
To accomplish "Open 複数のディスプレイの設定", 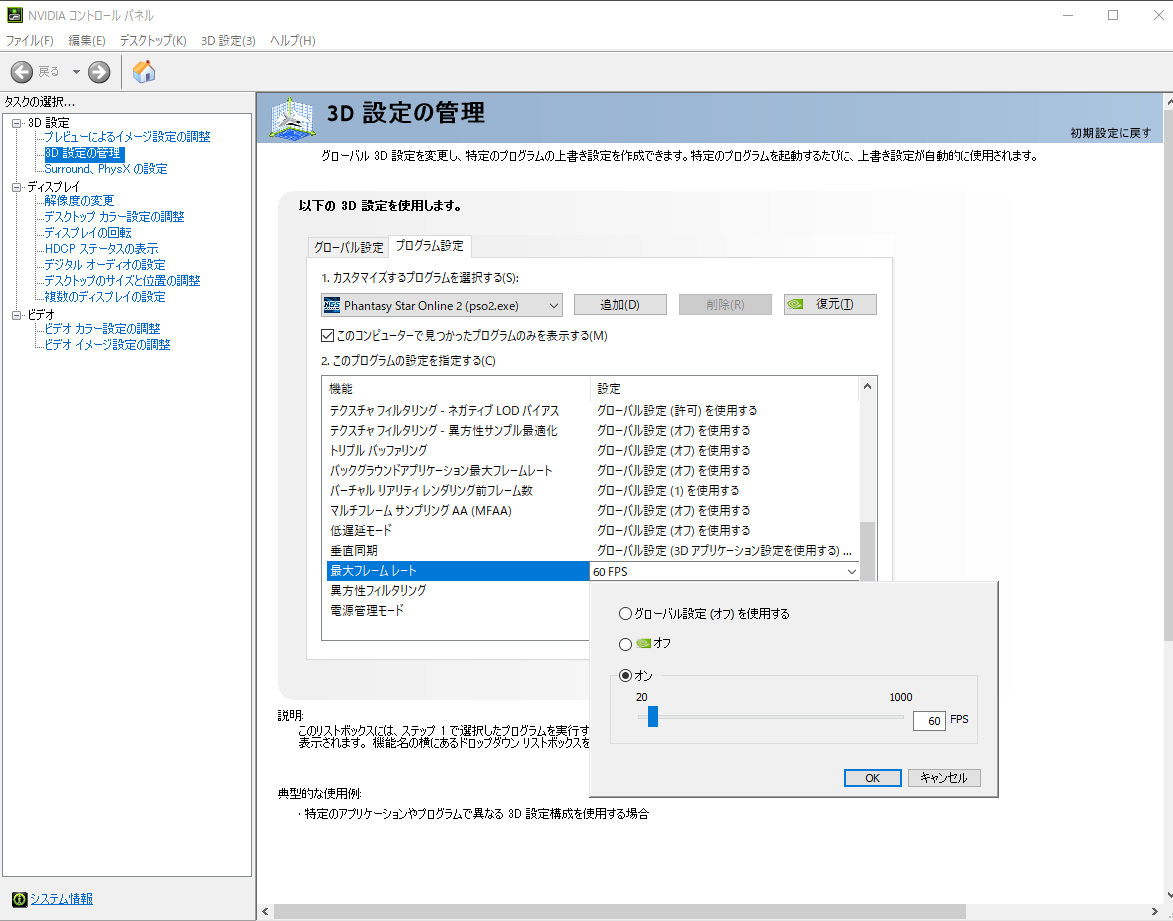I will 105,297.
